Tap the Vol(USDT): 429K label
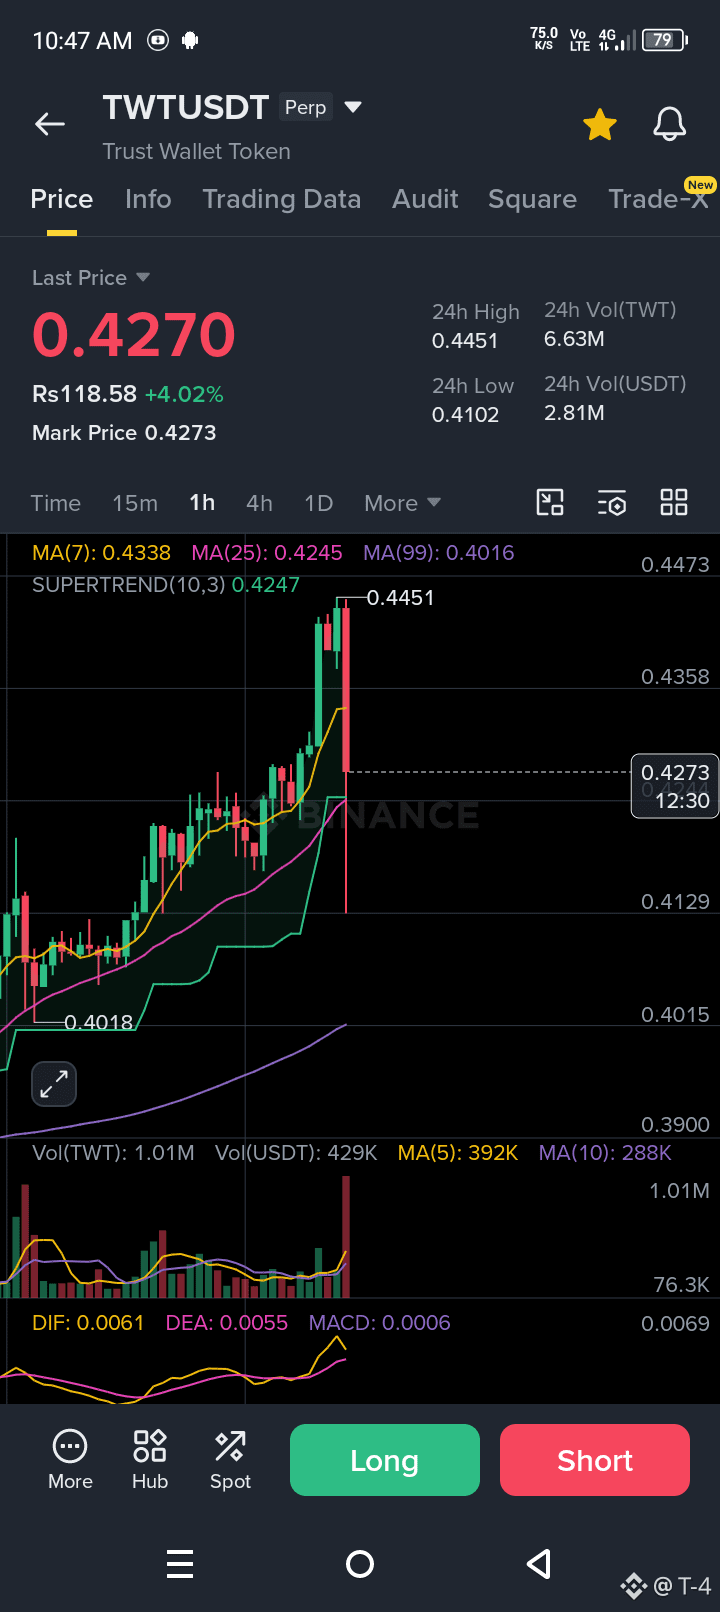Screen dimensions: 720x1612 point(296,1153)
